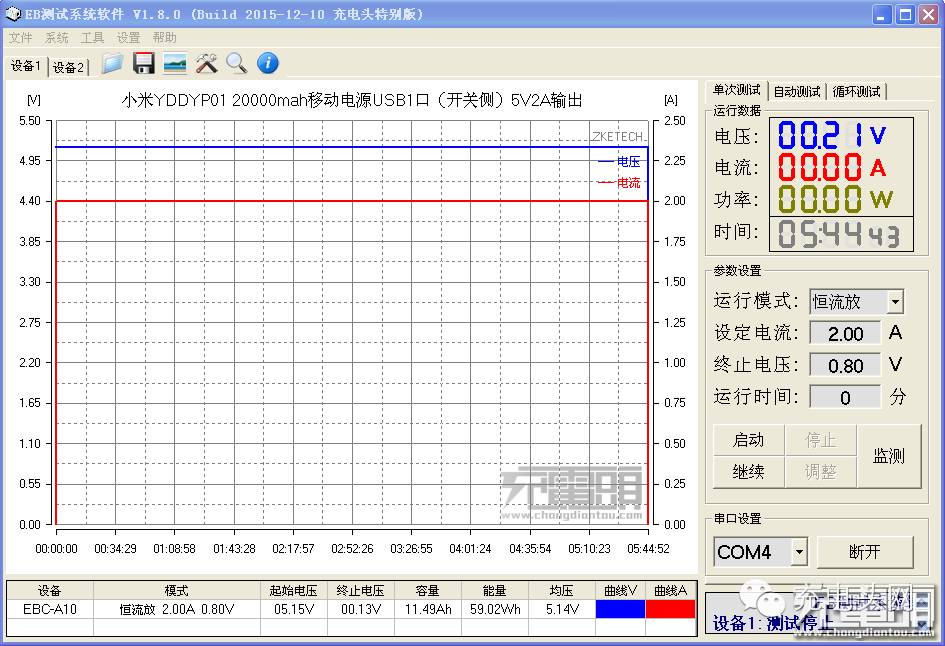Click the 均压 column header
The height and width of the screenshot is (646, 945).
coord(562,591)
